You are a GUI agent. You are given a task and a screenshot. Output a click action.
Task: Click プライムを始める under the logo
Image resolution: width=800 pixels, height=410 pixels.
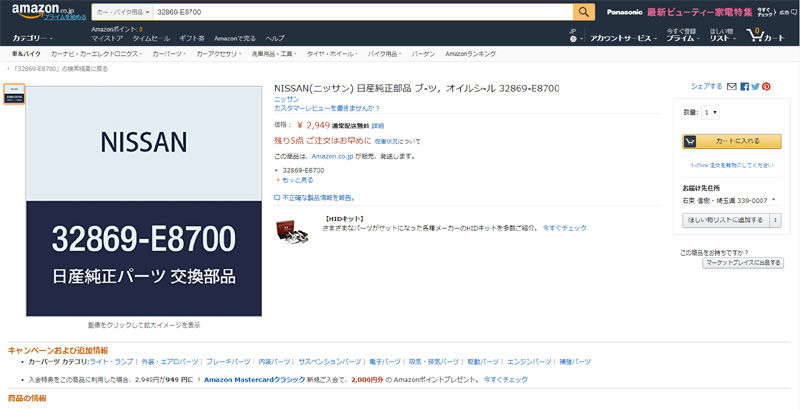coord(65,17)
